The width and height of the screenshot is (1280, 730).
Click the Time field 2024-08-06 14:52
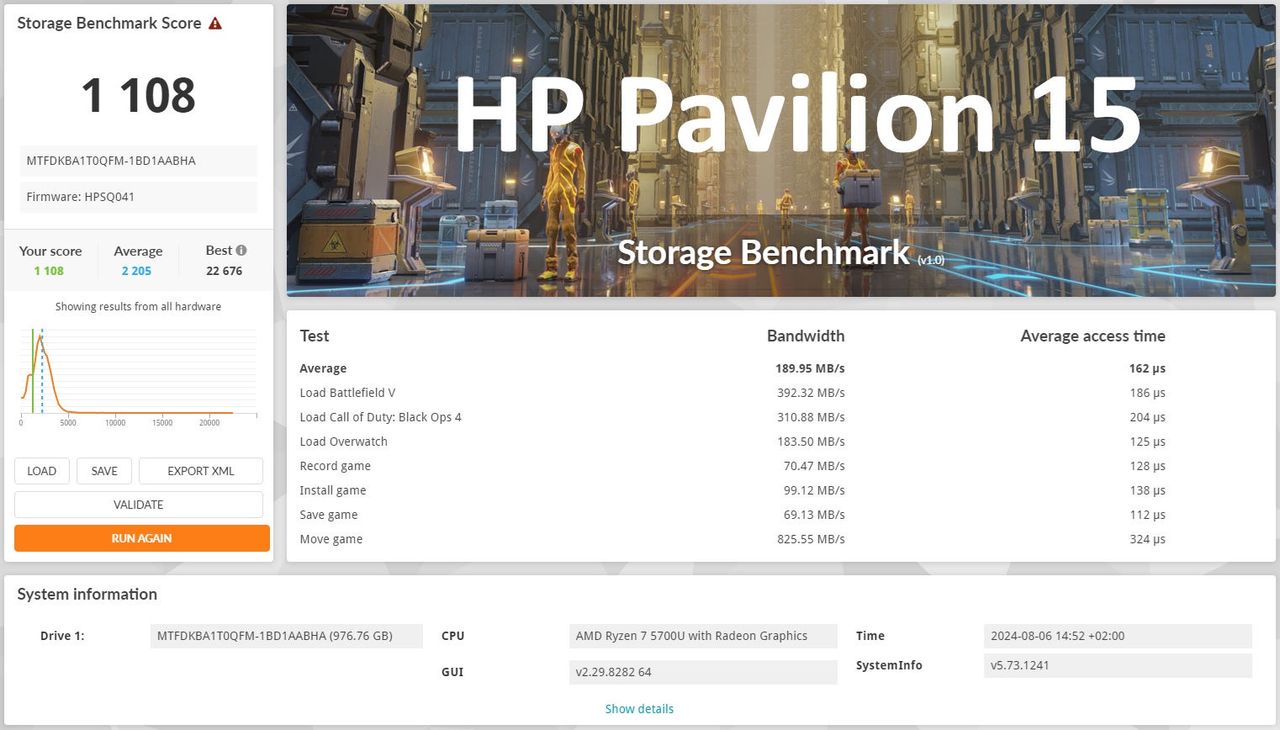1118,636
